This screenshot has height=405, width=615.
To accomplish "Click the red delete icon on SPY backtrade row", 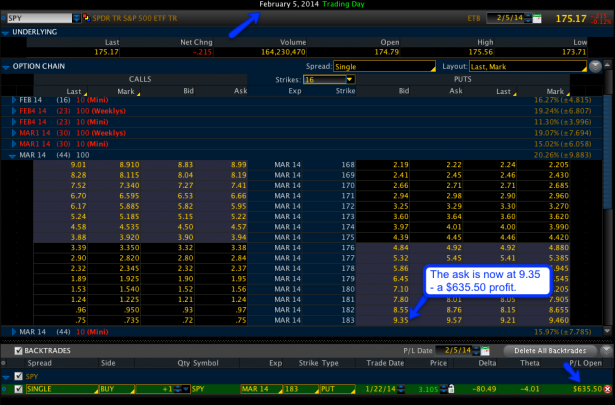I will (x=608, y=388).
